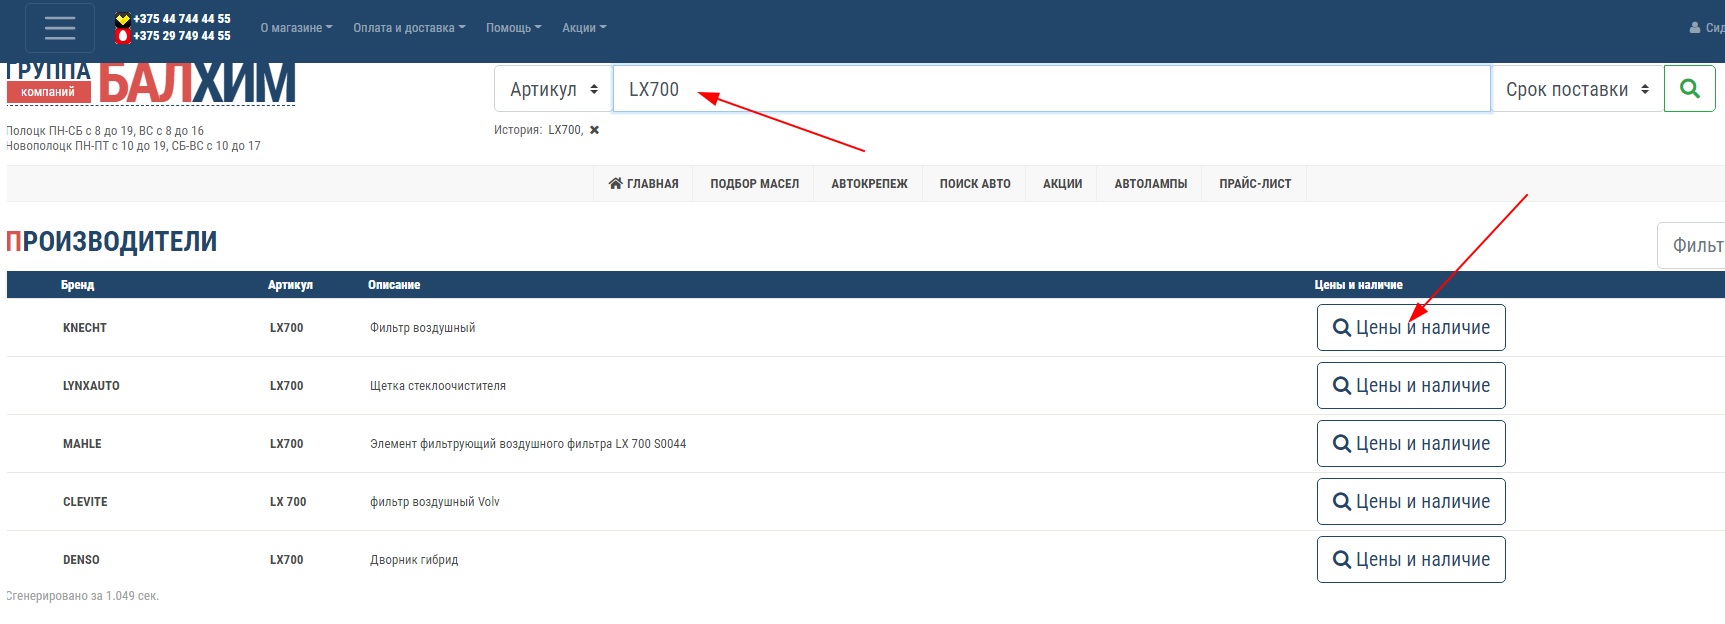Click the БАЛХИМ company logo
Screen dimensions: 1725x624
(196, 84)
